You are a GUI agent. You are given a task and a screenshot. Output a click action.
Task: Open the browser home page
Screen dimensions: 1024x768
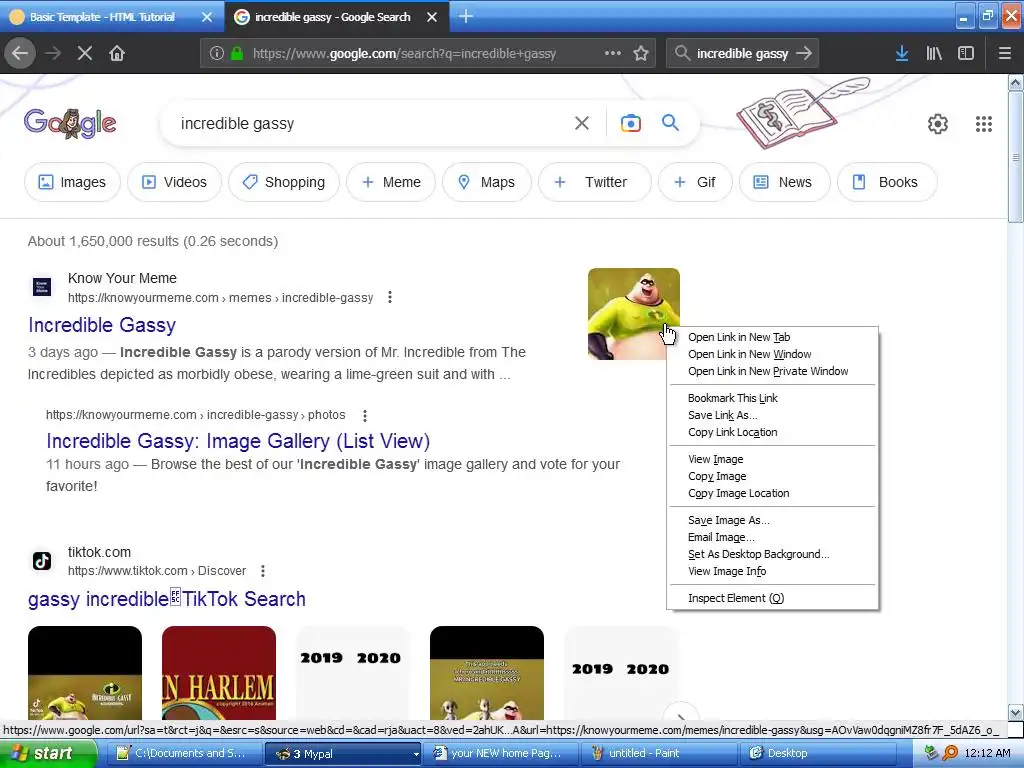pyautogui.click(x=117, y=53)
